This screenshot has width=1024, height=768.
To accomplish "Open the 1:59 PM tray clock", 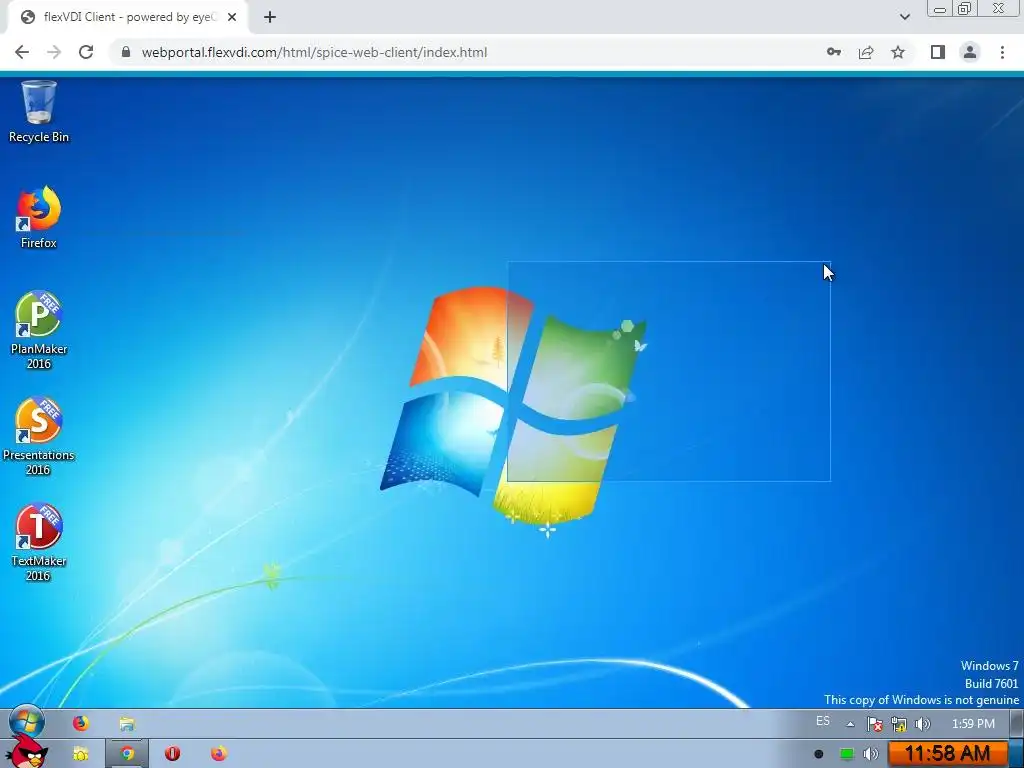I will 973,724.
